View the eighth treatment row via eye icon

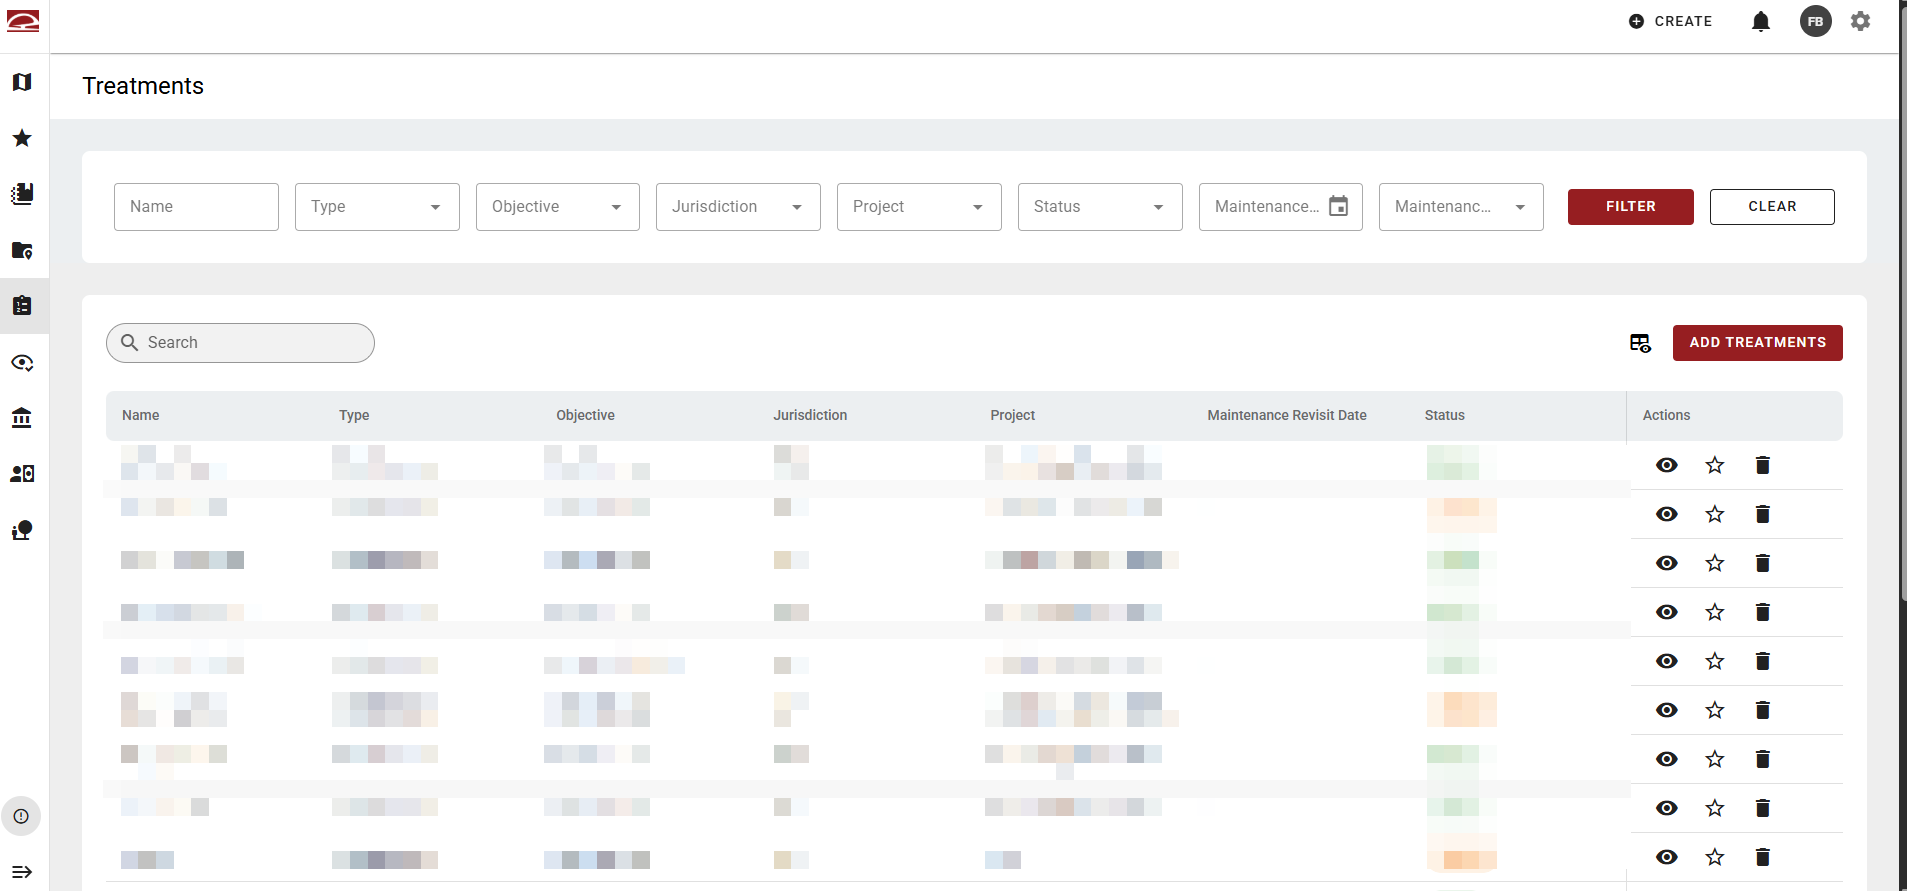pyautogui.click(x=1667, y=808)
